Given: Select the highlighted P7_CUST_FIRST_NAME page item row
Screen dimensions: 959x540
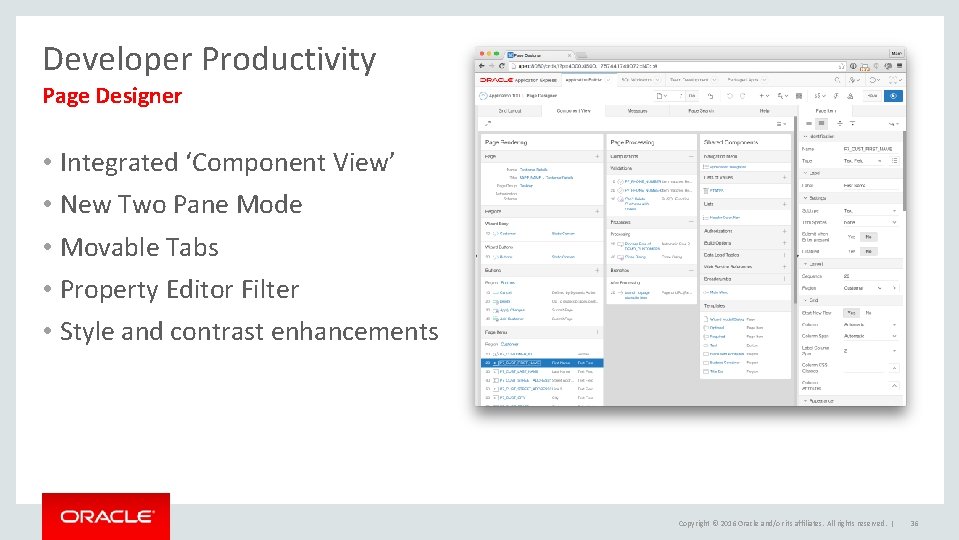Looking at the screenshot, I should click(x=542, y=363).
